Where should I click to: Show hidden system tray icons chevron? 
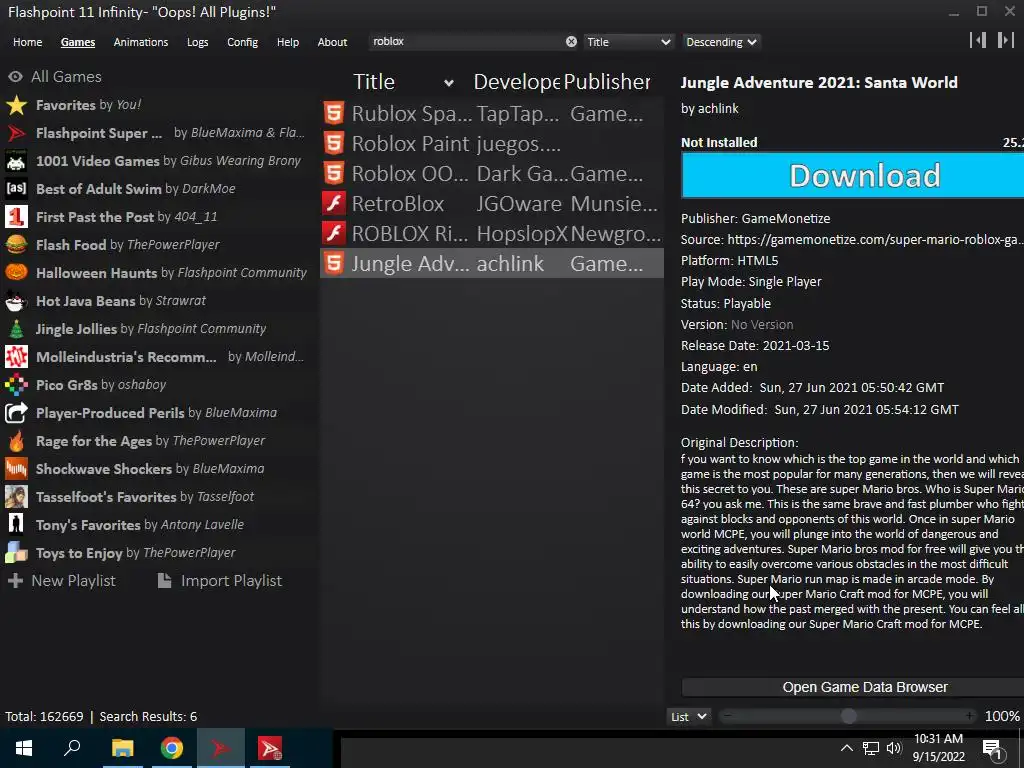coord(846,748)
